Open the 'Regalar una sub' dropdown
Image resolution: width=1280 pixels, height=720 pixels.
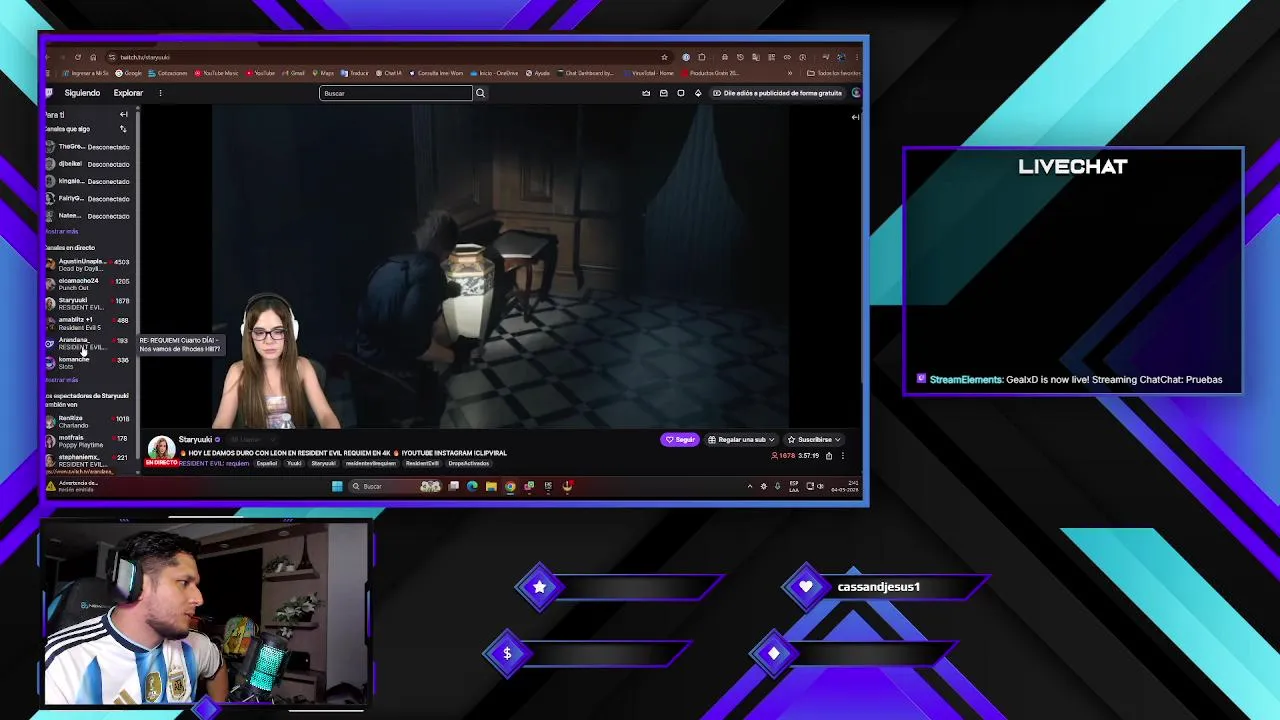pos(741,439)
